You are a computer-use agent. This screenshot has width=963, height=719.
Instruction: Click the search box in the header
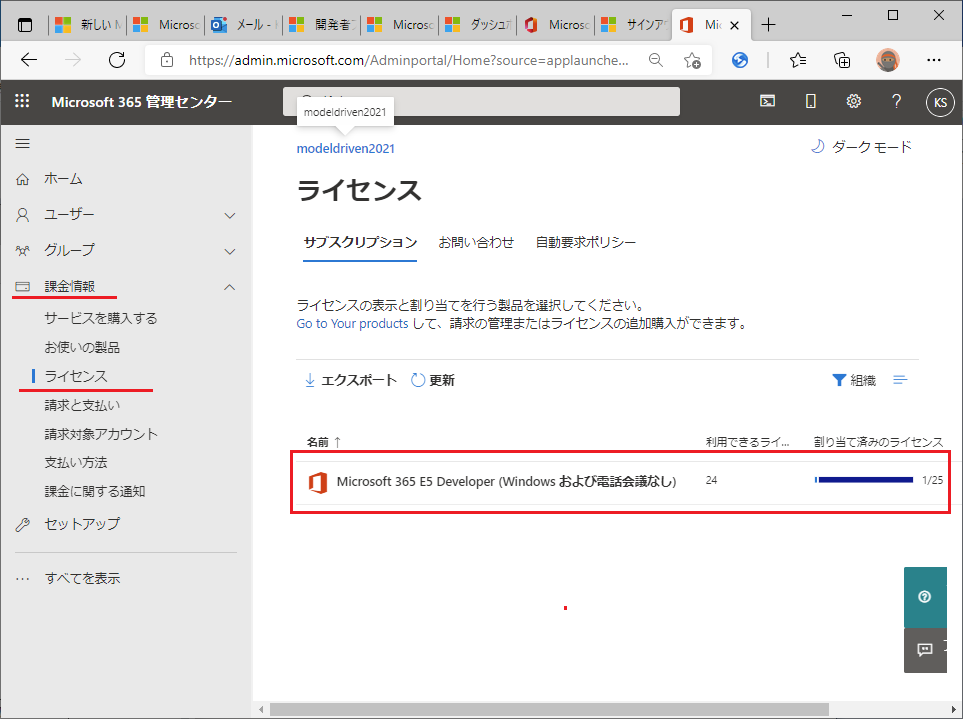coord(481,101)
